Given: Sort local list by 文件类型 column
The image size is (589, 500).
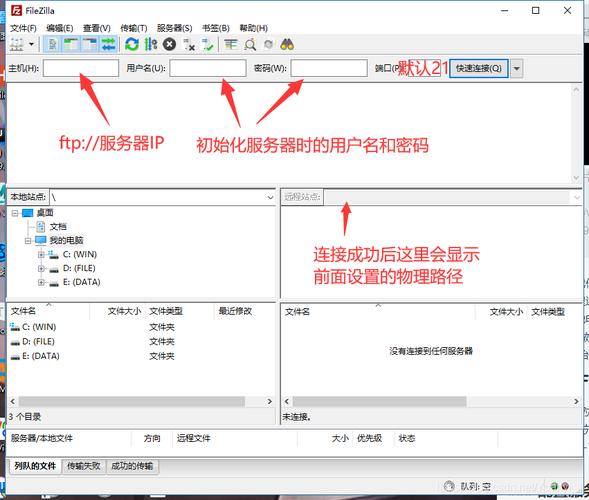Looking at the screenshot, I should point(180,311).
